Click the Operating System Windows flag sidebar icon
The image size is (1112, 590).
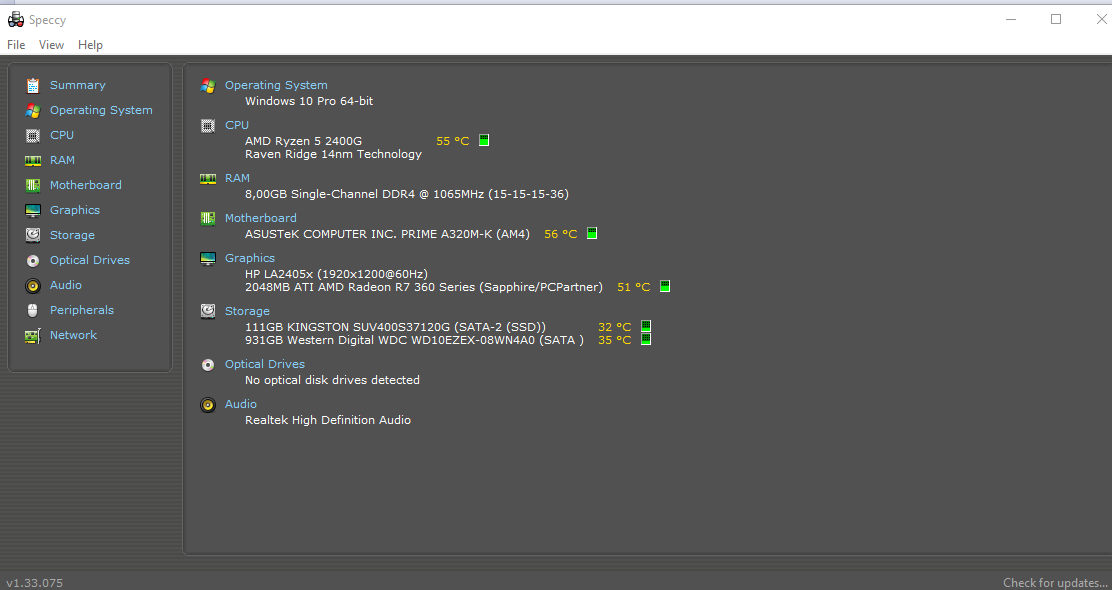pos(33,111)
